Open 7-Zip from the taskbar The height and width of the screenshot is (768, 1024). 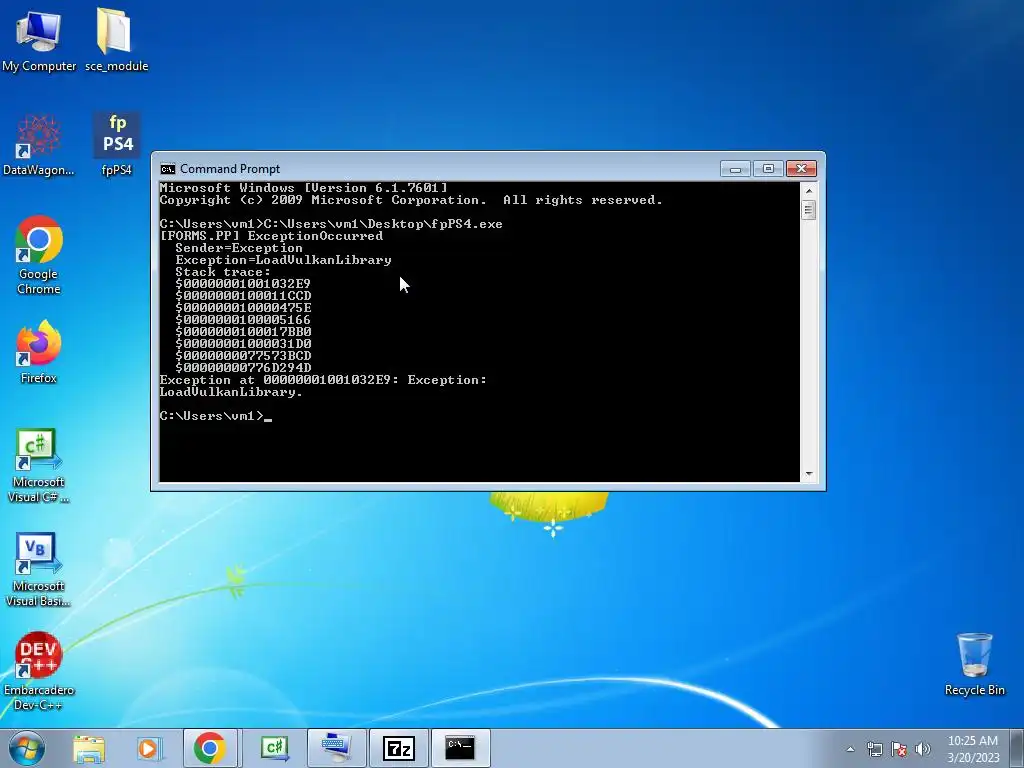[x=398, y=748]
